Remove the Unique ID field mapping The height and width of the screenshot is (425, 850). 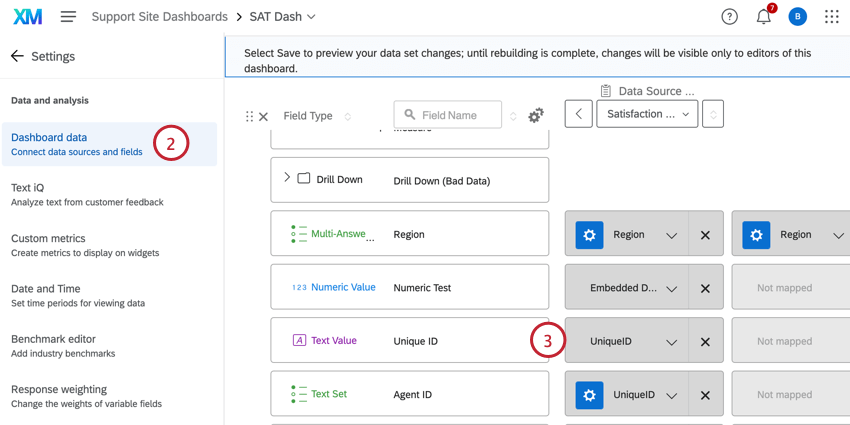[705, 342]
